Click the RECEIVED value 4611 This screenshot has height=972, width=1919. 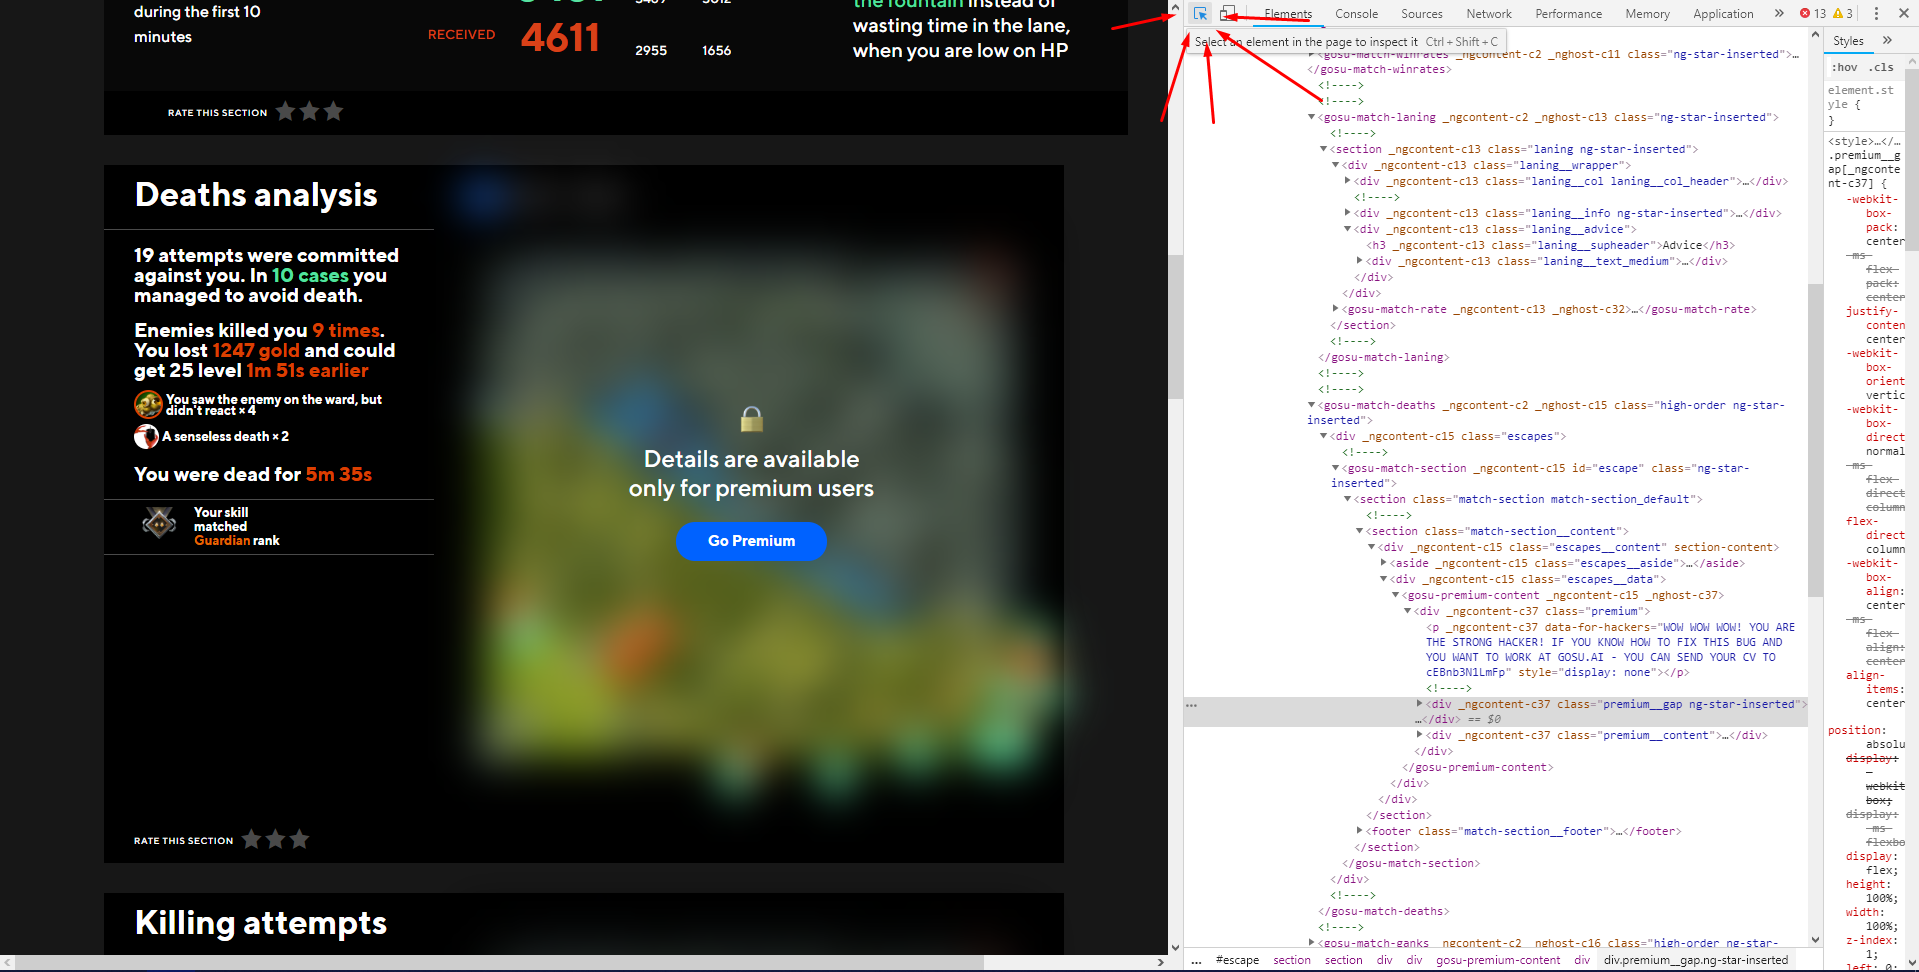(560, 38)
